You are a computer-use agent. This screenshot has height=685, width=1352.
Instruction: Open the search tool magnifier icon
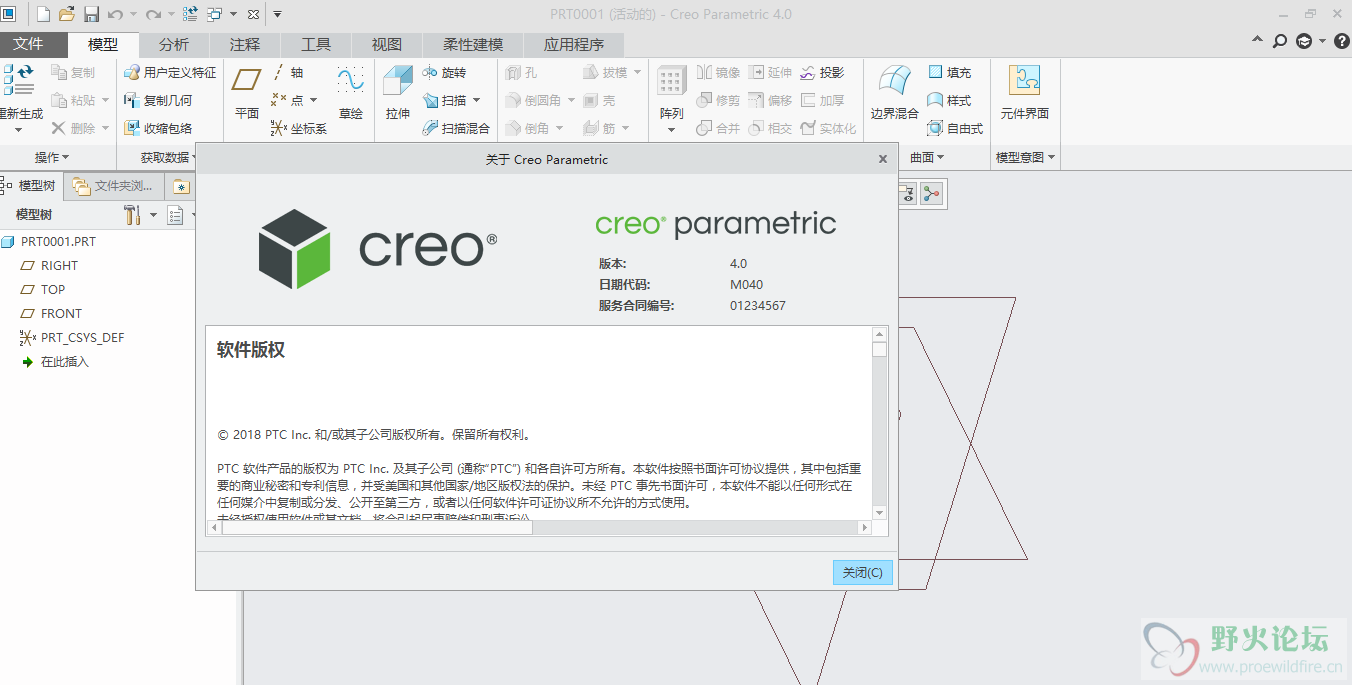(x=1280, y=41)
